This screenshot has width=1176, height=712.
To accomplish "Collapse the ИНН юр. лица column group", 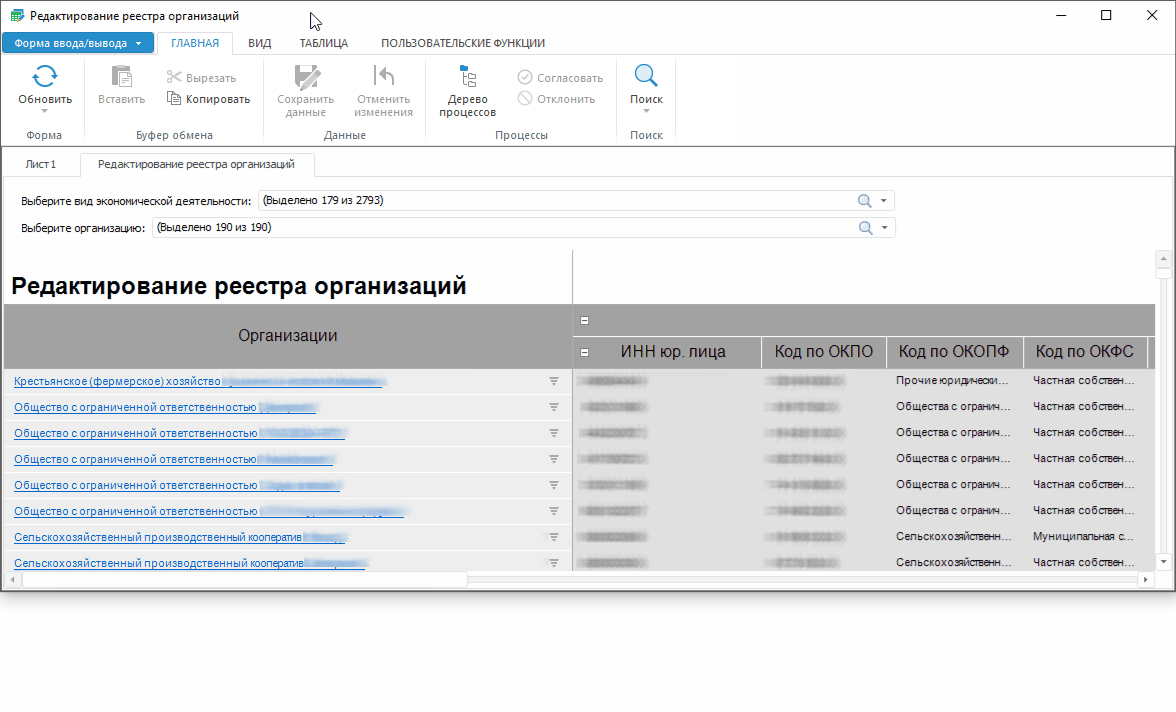I will 585,352.
